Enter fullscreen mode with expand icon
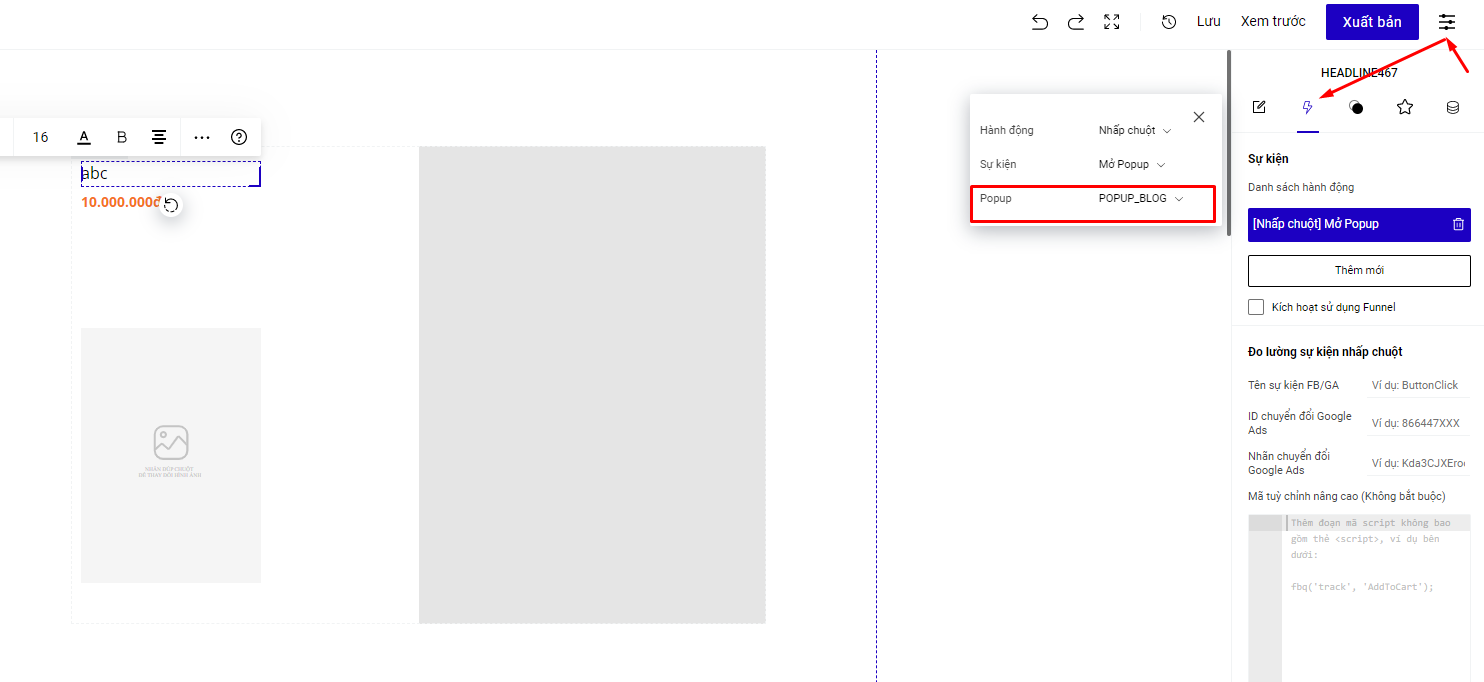This screenshot has height=682, width=1484. point(1111,22)
